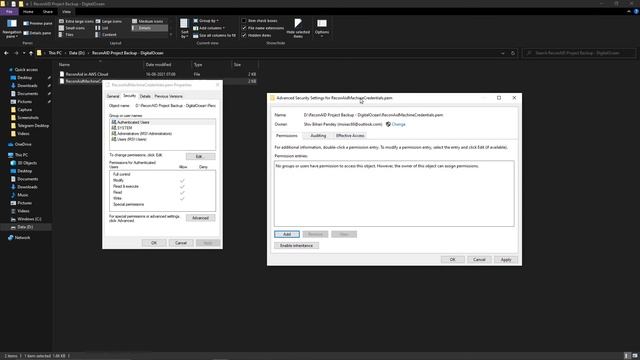The image size is (640, 360).
Task: Open the Sort by dropdown
Action: point(184,28)
